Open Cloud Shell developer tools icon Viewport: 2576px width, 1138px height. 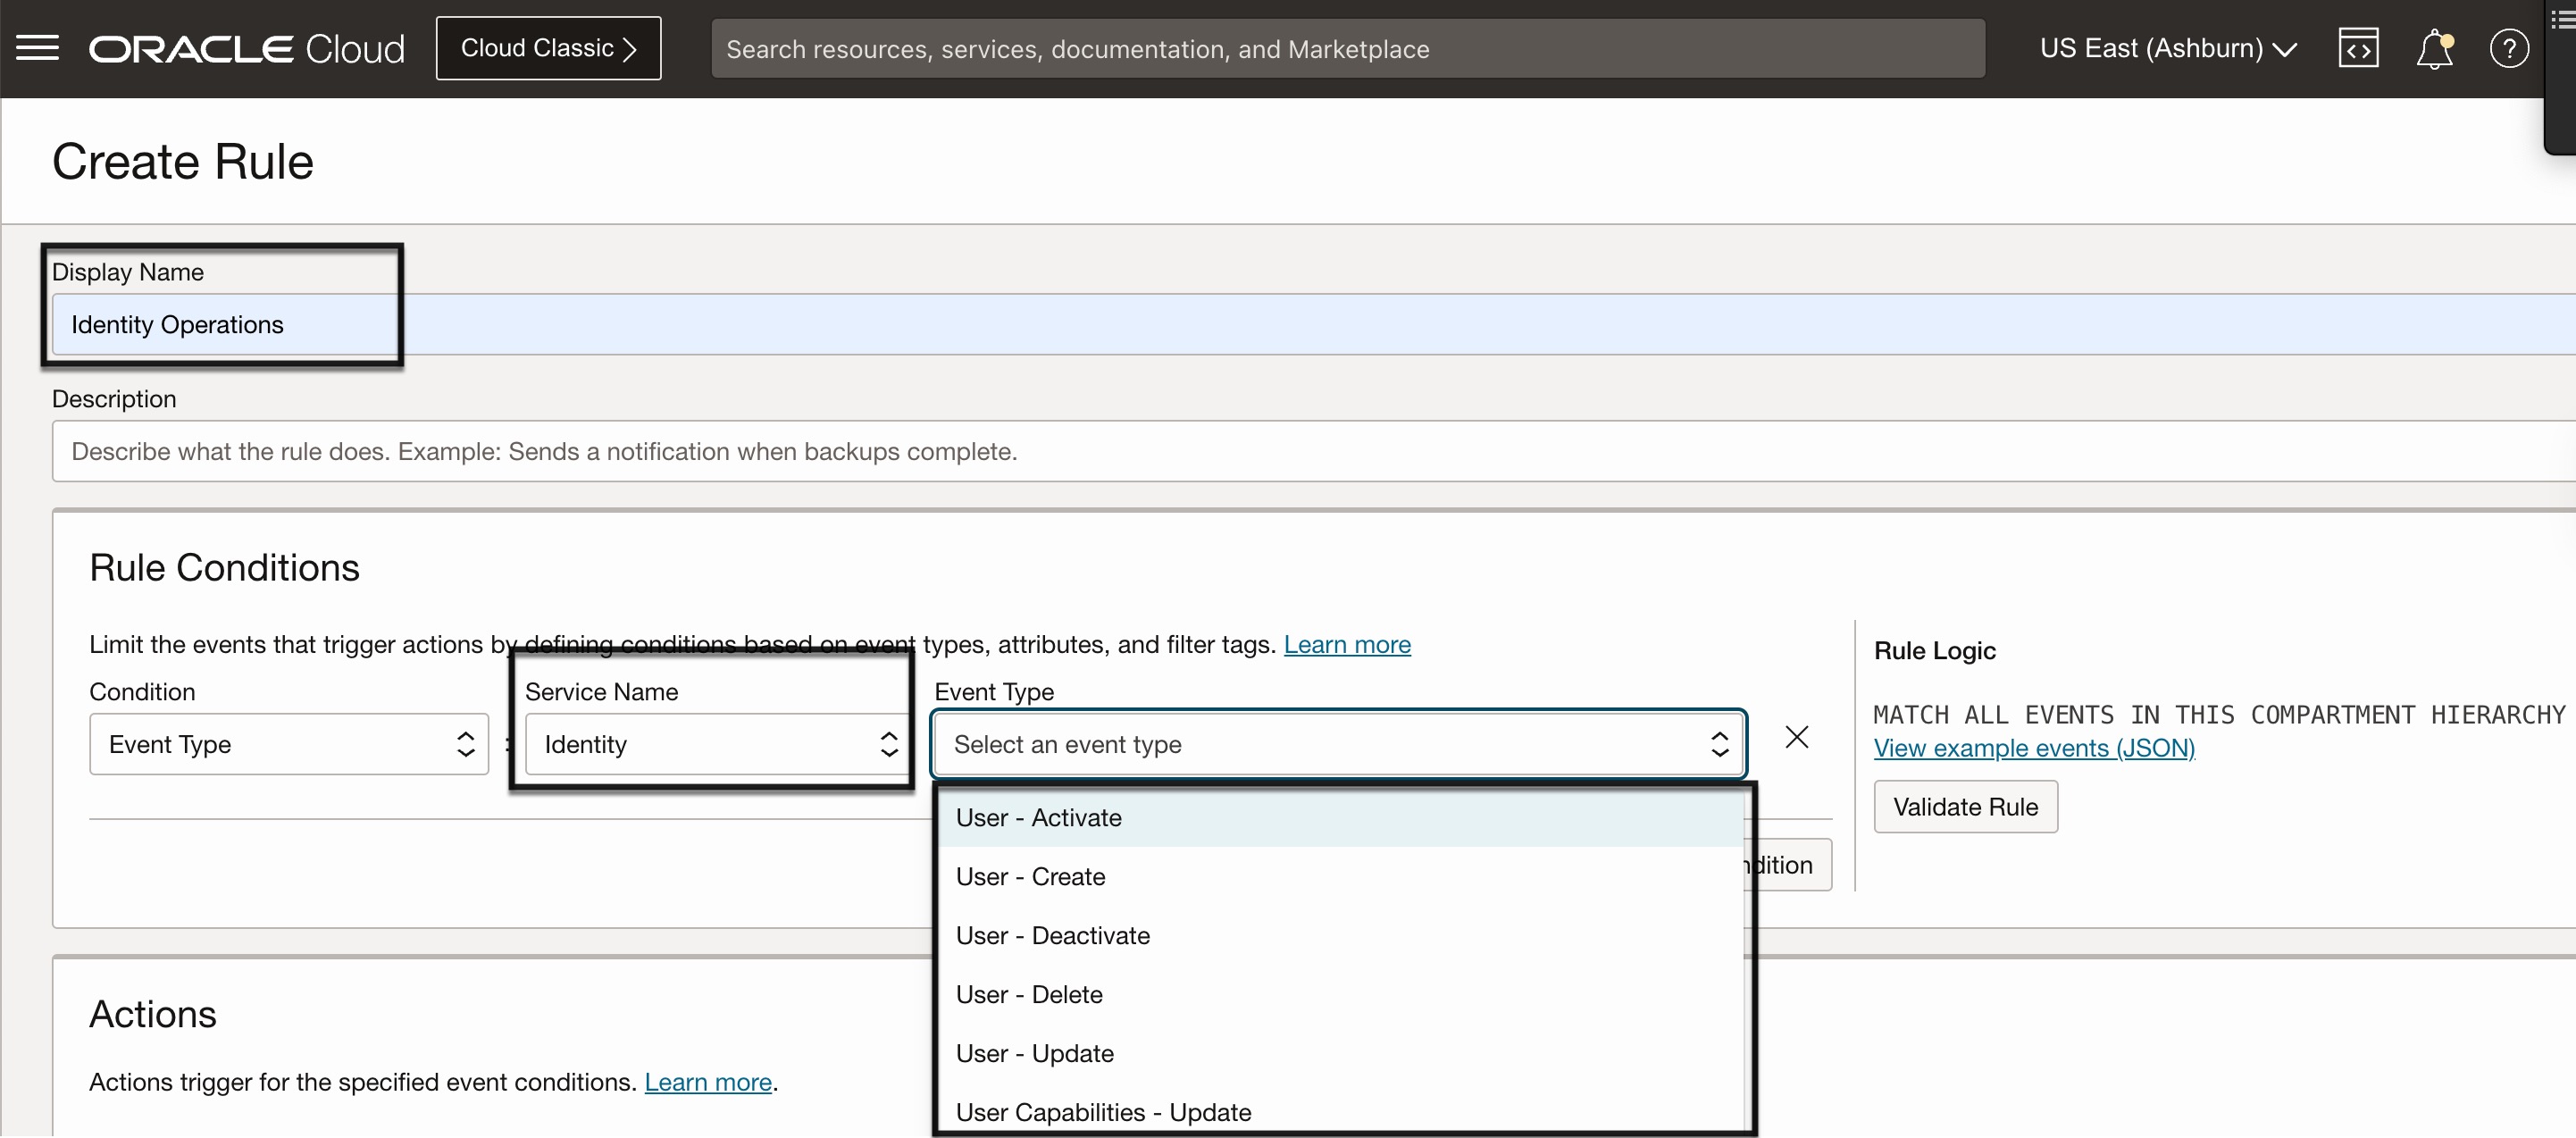(x=2357, y=48)
